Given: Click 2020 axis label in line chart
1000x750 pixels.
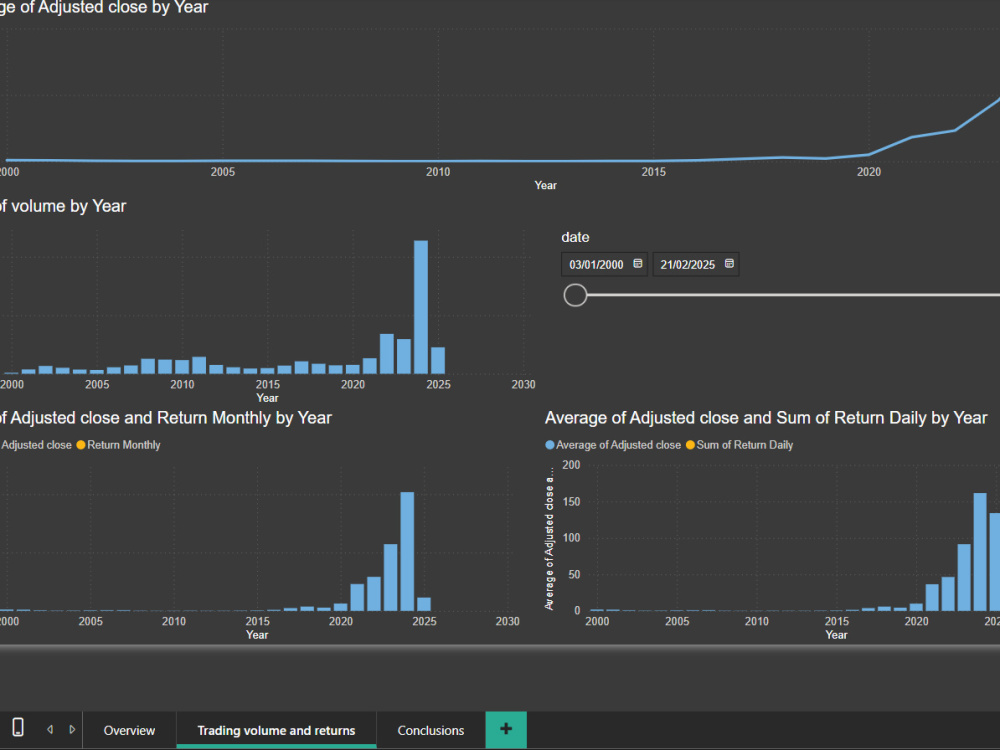Looking at the screenshot, I should (869, 172).
